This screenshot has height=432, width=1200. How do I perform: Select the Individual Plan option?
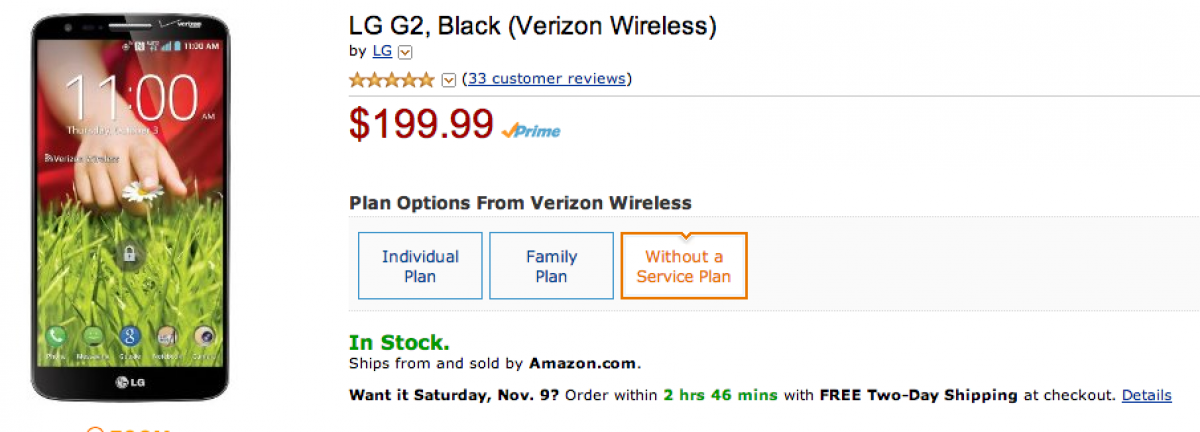click(420, 266)
